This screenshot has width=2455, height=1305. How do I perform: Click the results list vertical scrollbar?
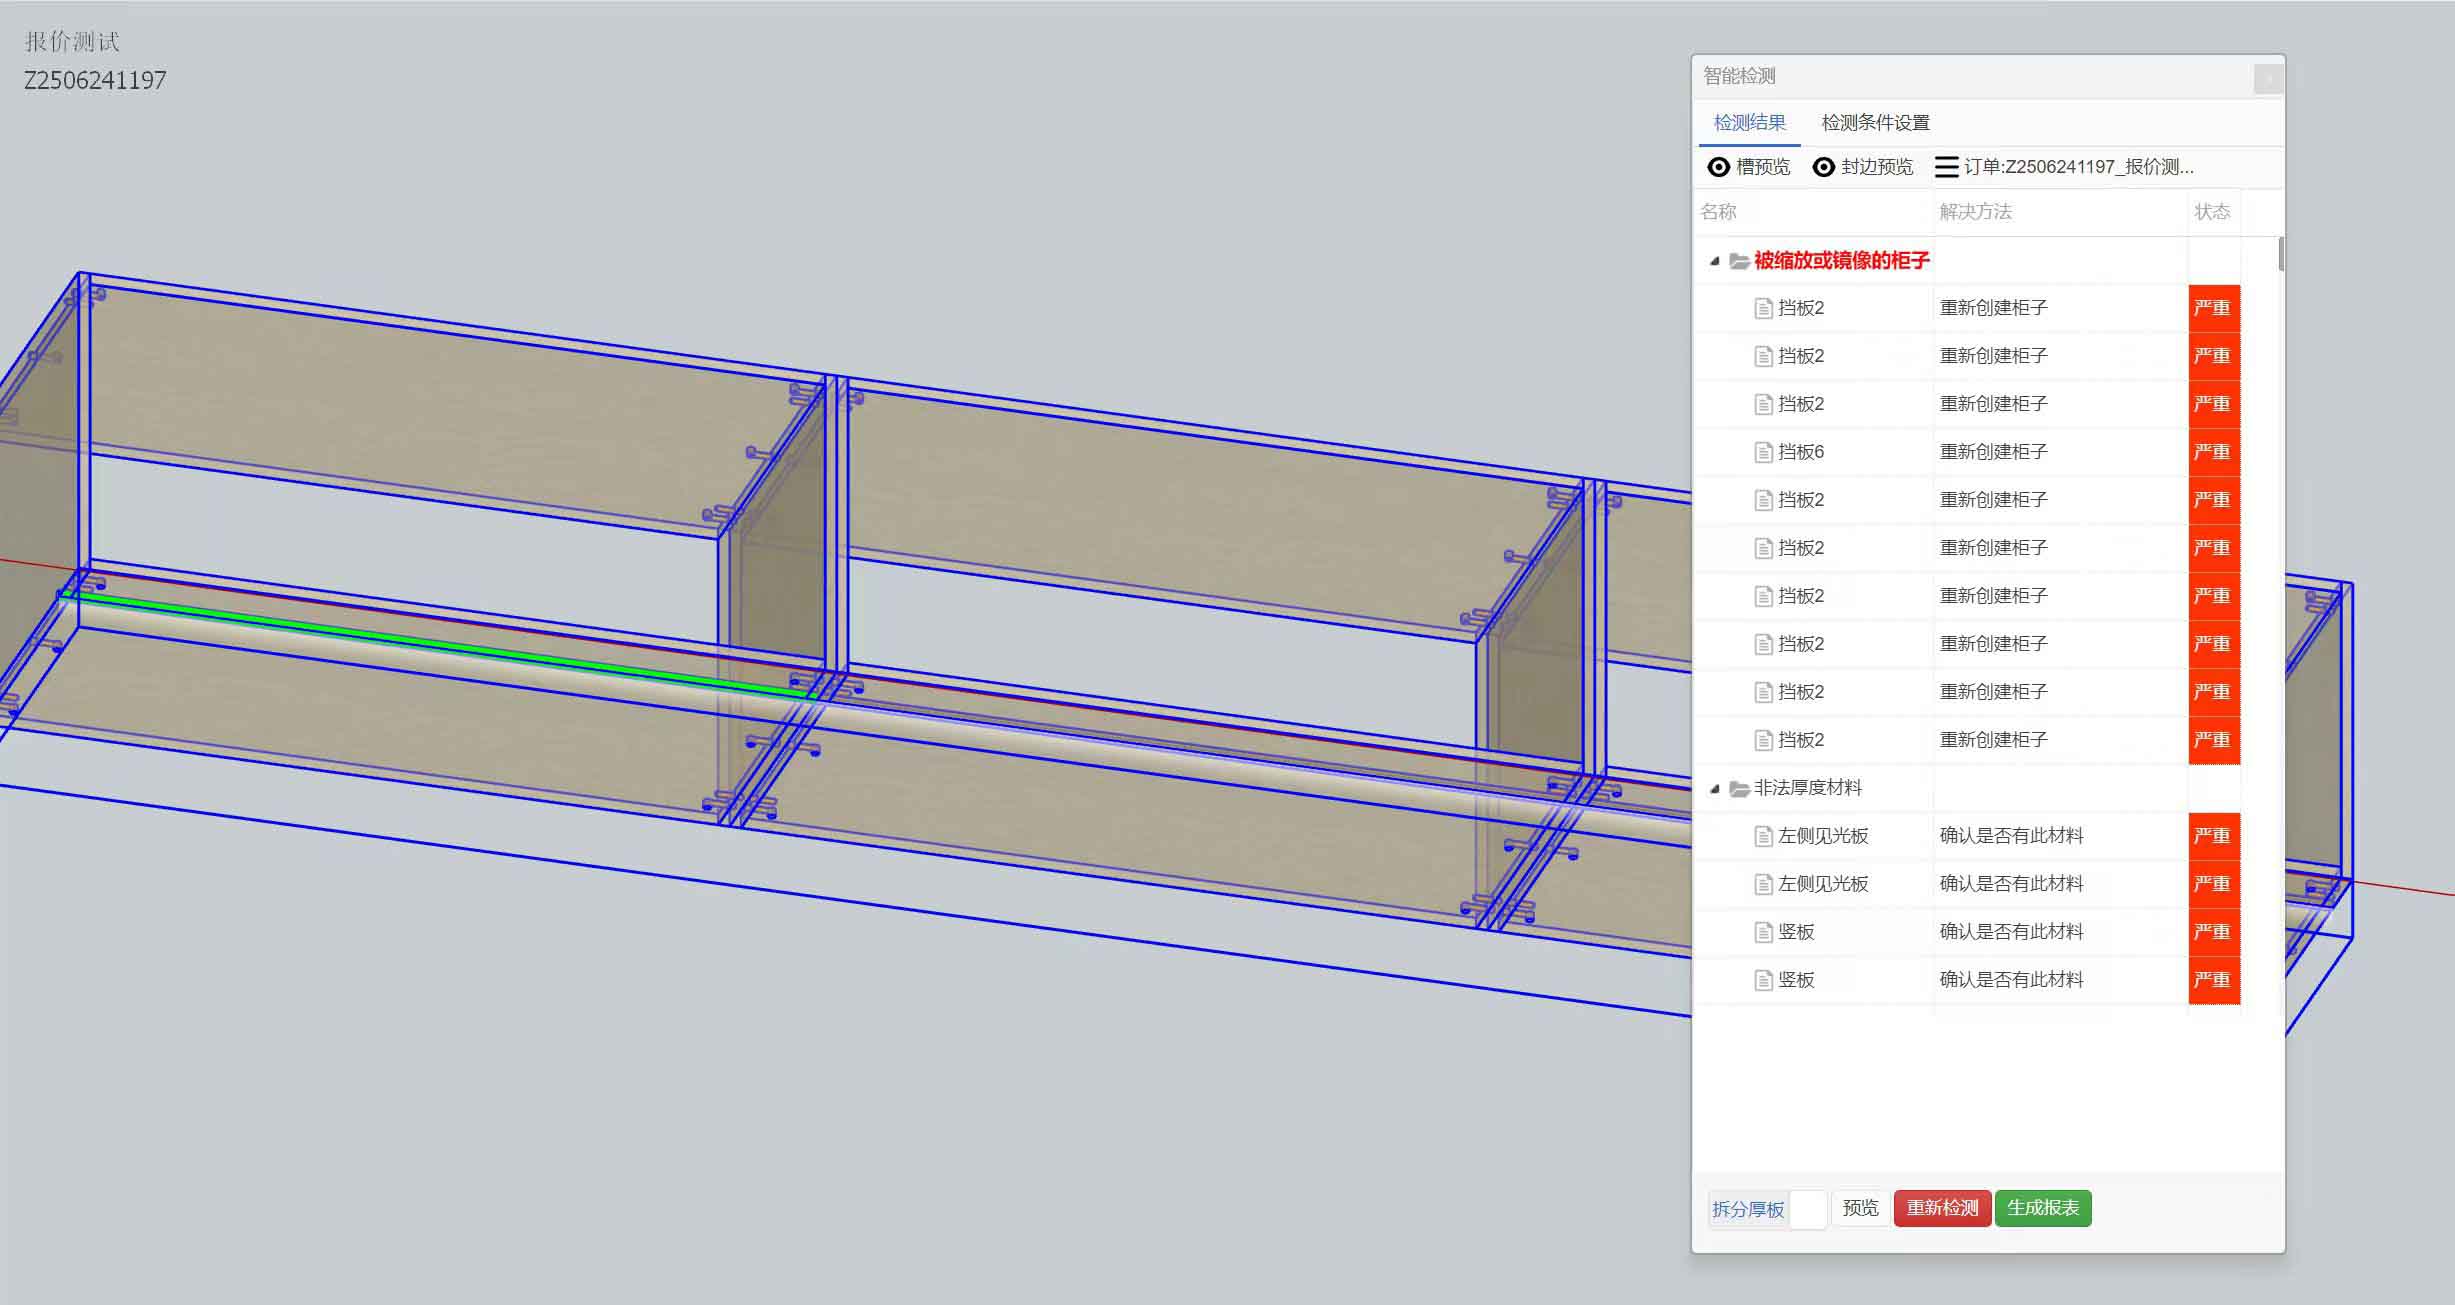pyautogui.click(x=2281, y=254)
